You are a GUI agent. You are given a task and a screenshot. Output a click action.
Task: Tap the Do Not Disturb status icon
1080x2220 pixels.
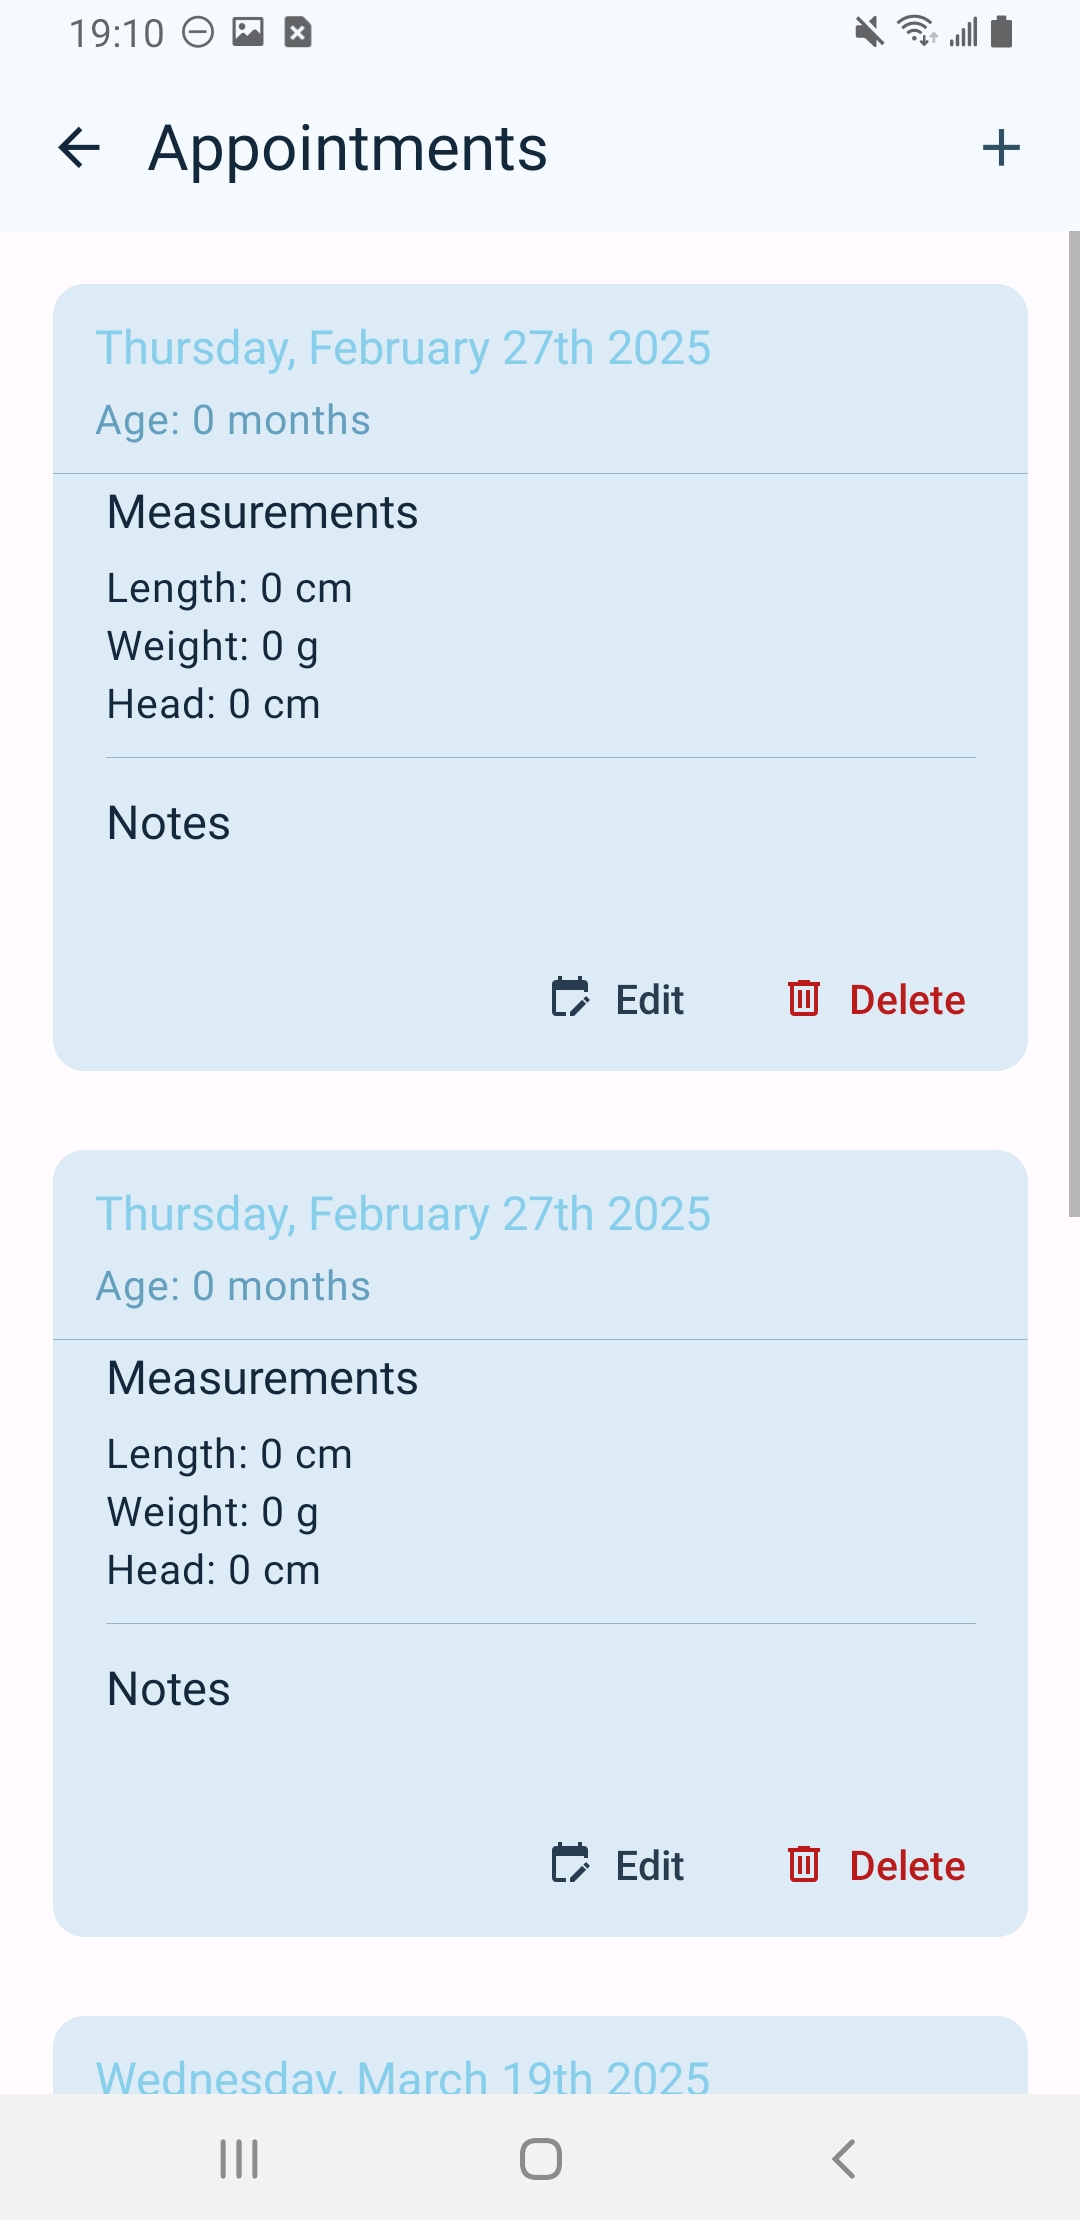tap(198, 33)
